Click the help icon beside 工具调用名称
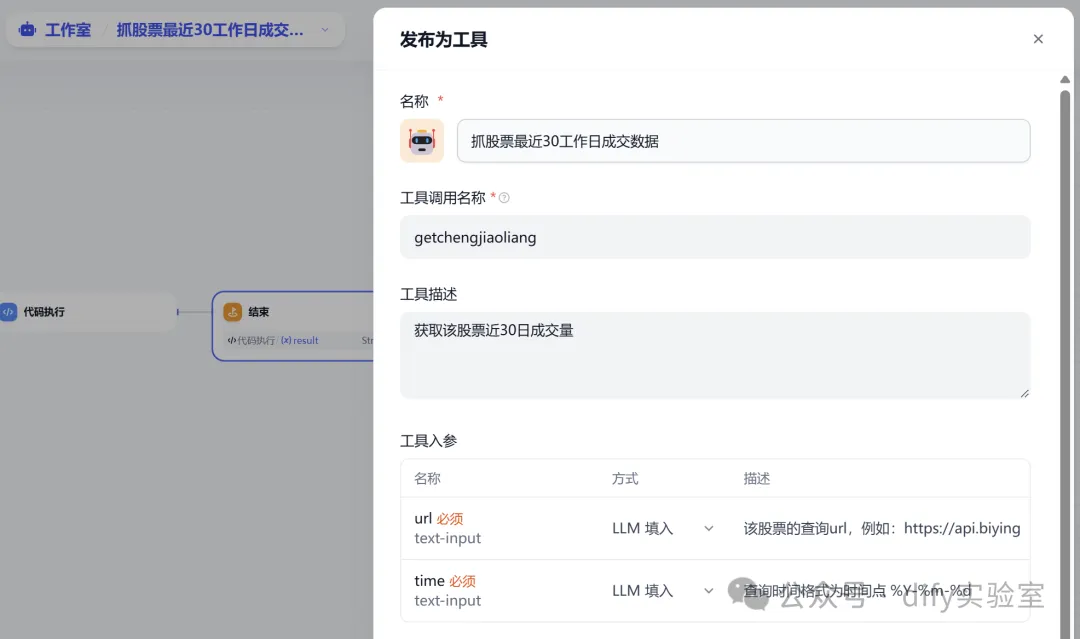Screen dimensions: 1080x639 point(504,198)
